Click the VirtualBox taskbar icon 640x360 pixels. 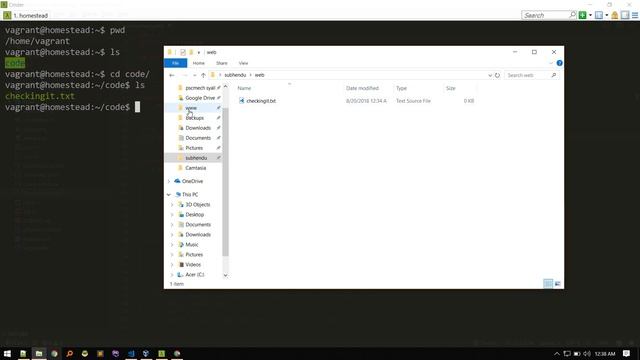coord(146,353)
